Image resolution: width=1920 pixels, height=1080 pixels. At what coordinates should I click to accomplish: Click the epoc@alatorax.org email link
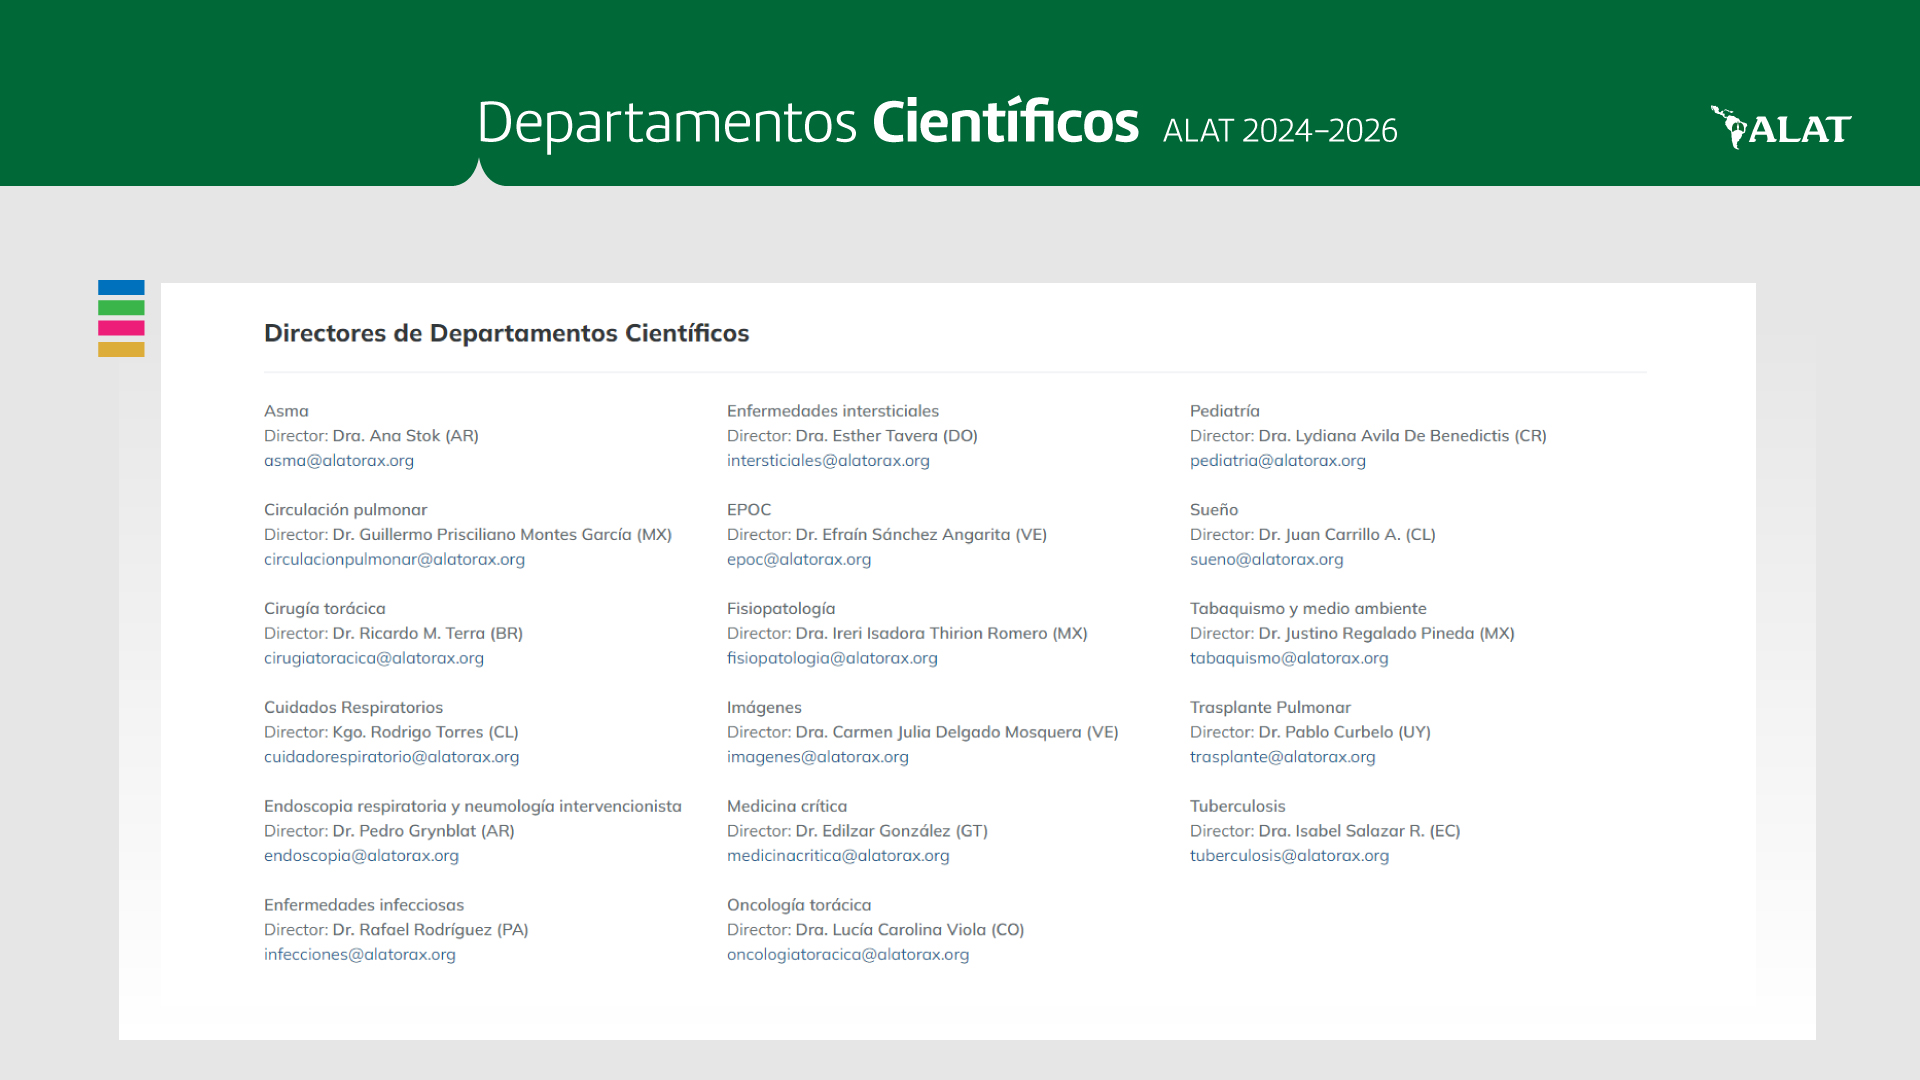click(798, 560)
